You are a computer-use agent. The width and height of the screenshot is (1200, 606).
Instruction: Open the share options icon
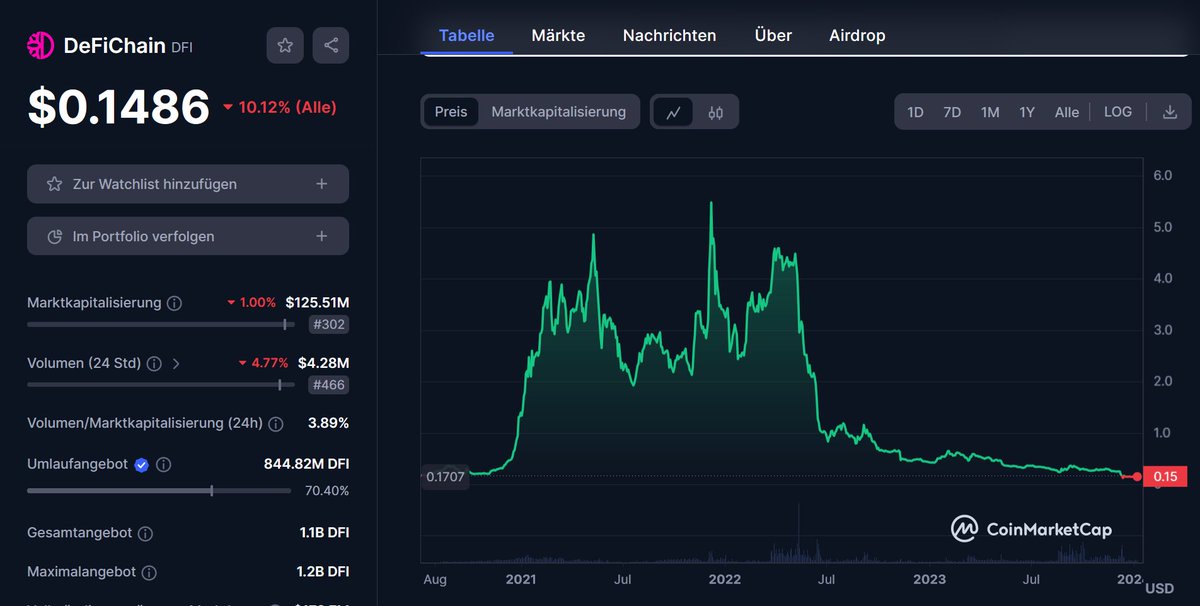click(331, 45)
